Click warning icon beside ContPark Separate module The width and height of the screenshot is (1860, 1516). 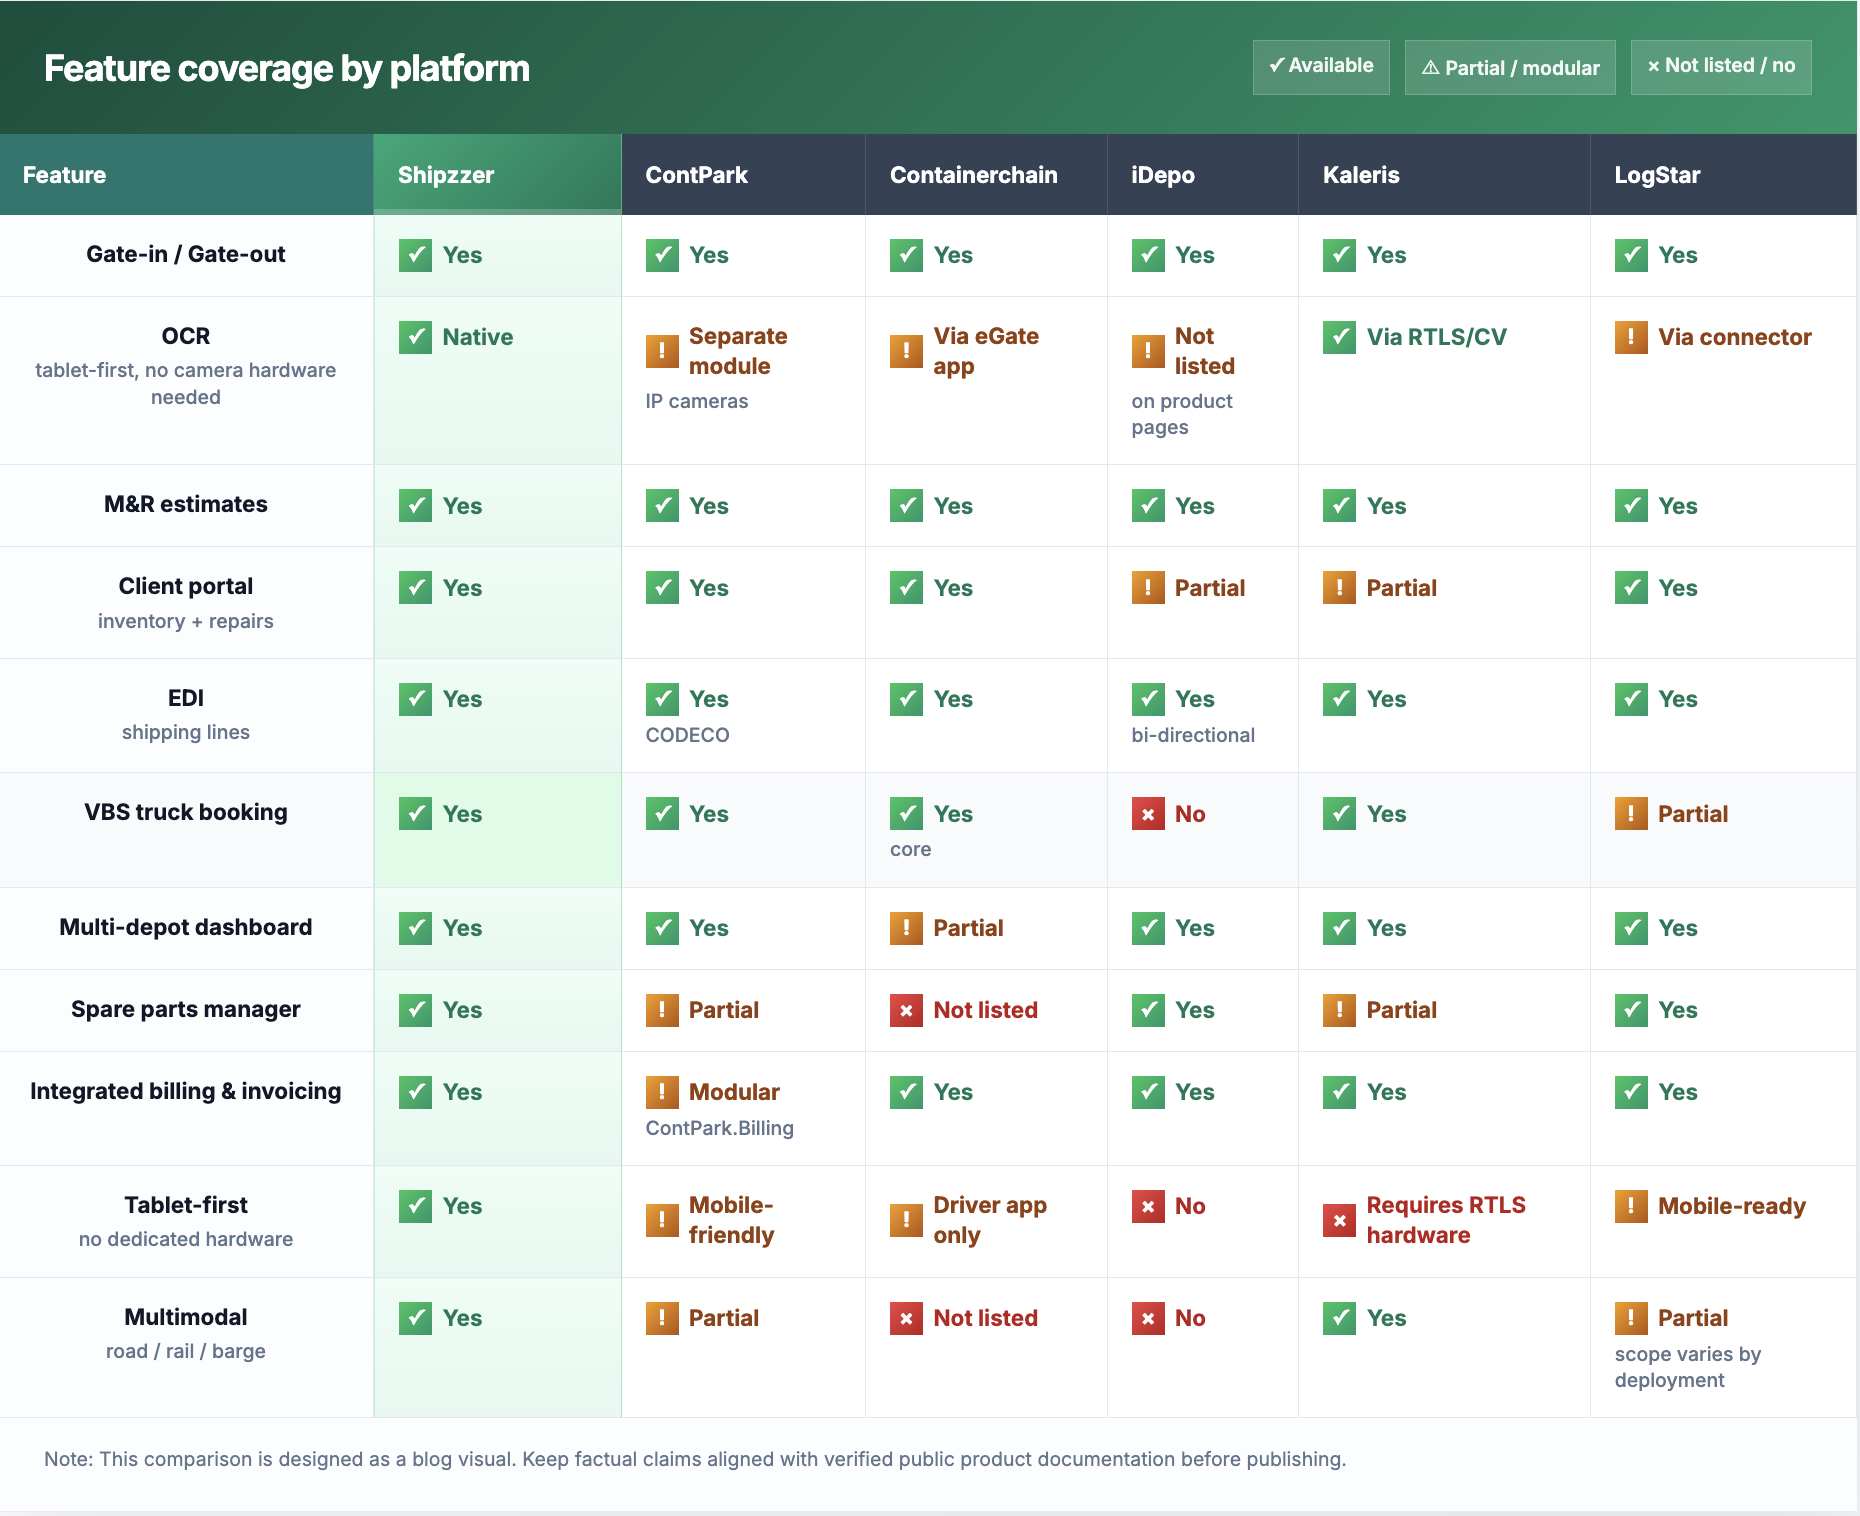[662, 351]
